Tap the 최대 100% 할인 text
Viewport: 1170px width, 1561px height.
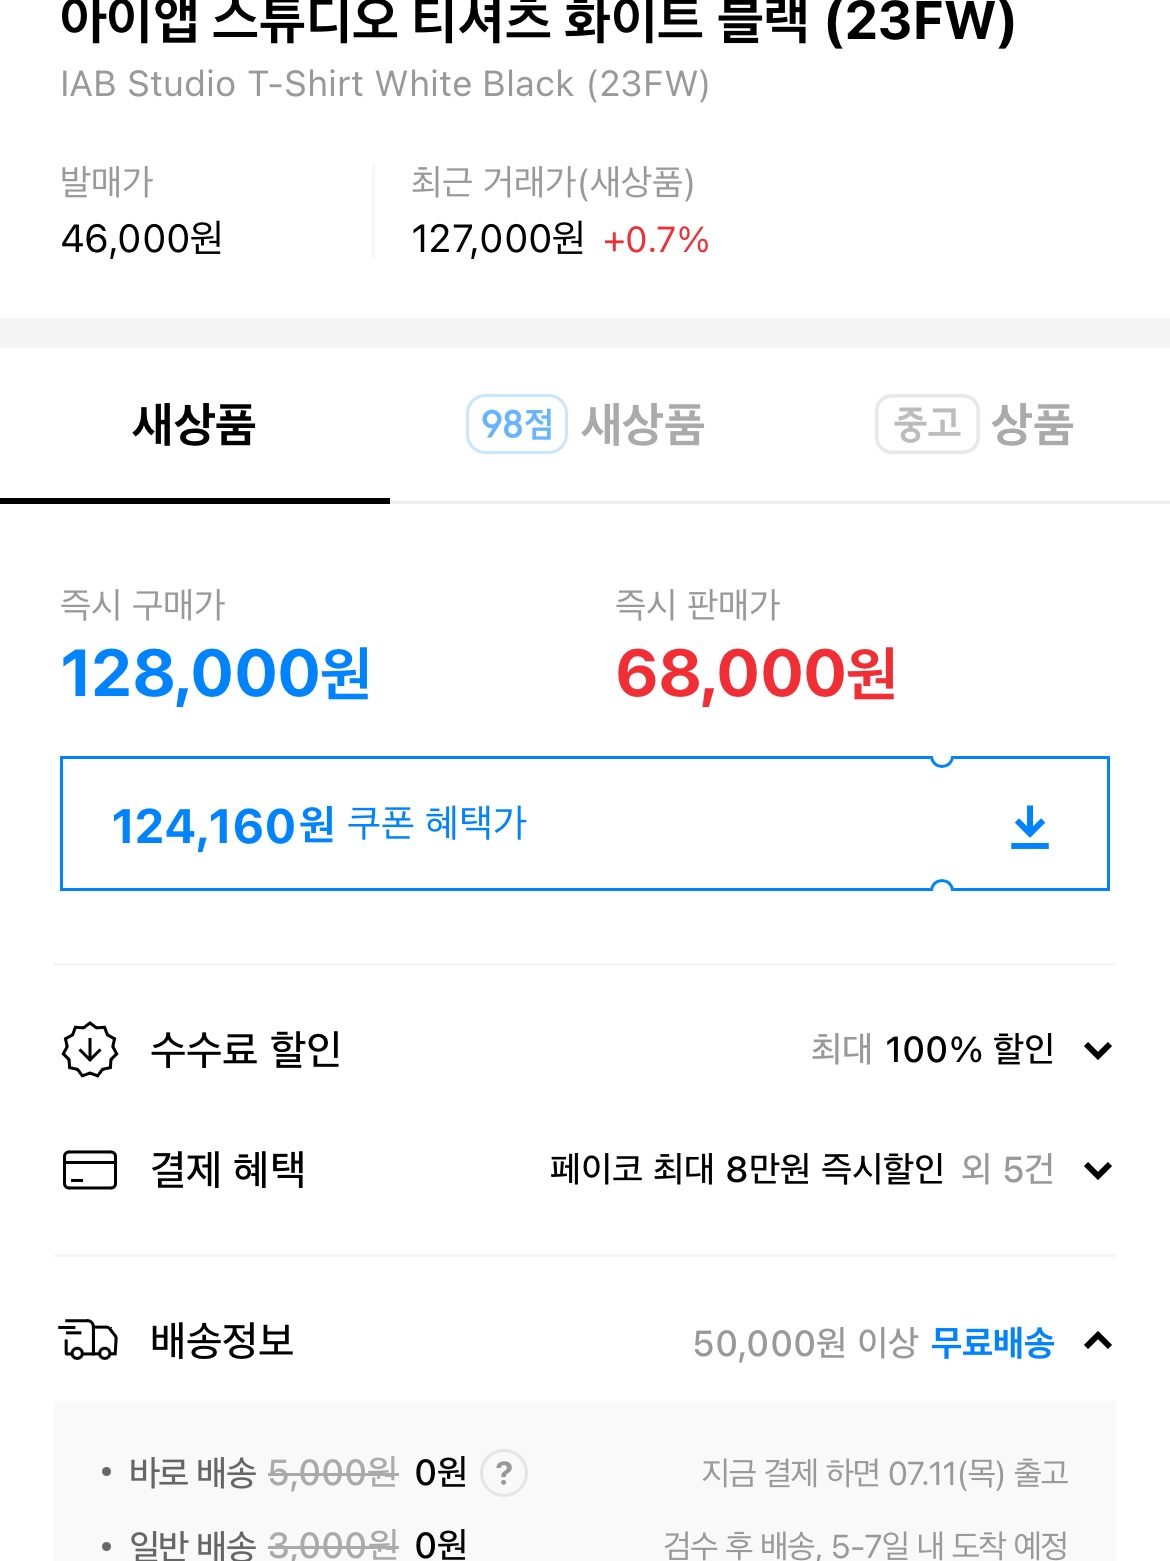pyautogui.click(x=932, y=1049)
